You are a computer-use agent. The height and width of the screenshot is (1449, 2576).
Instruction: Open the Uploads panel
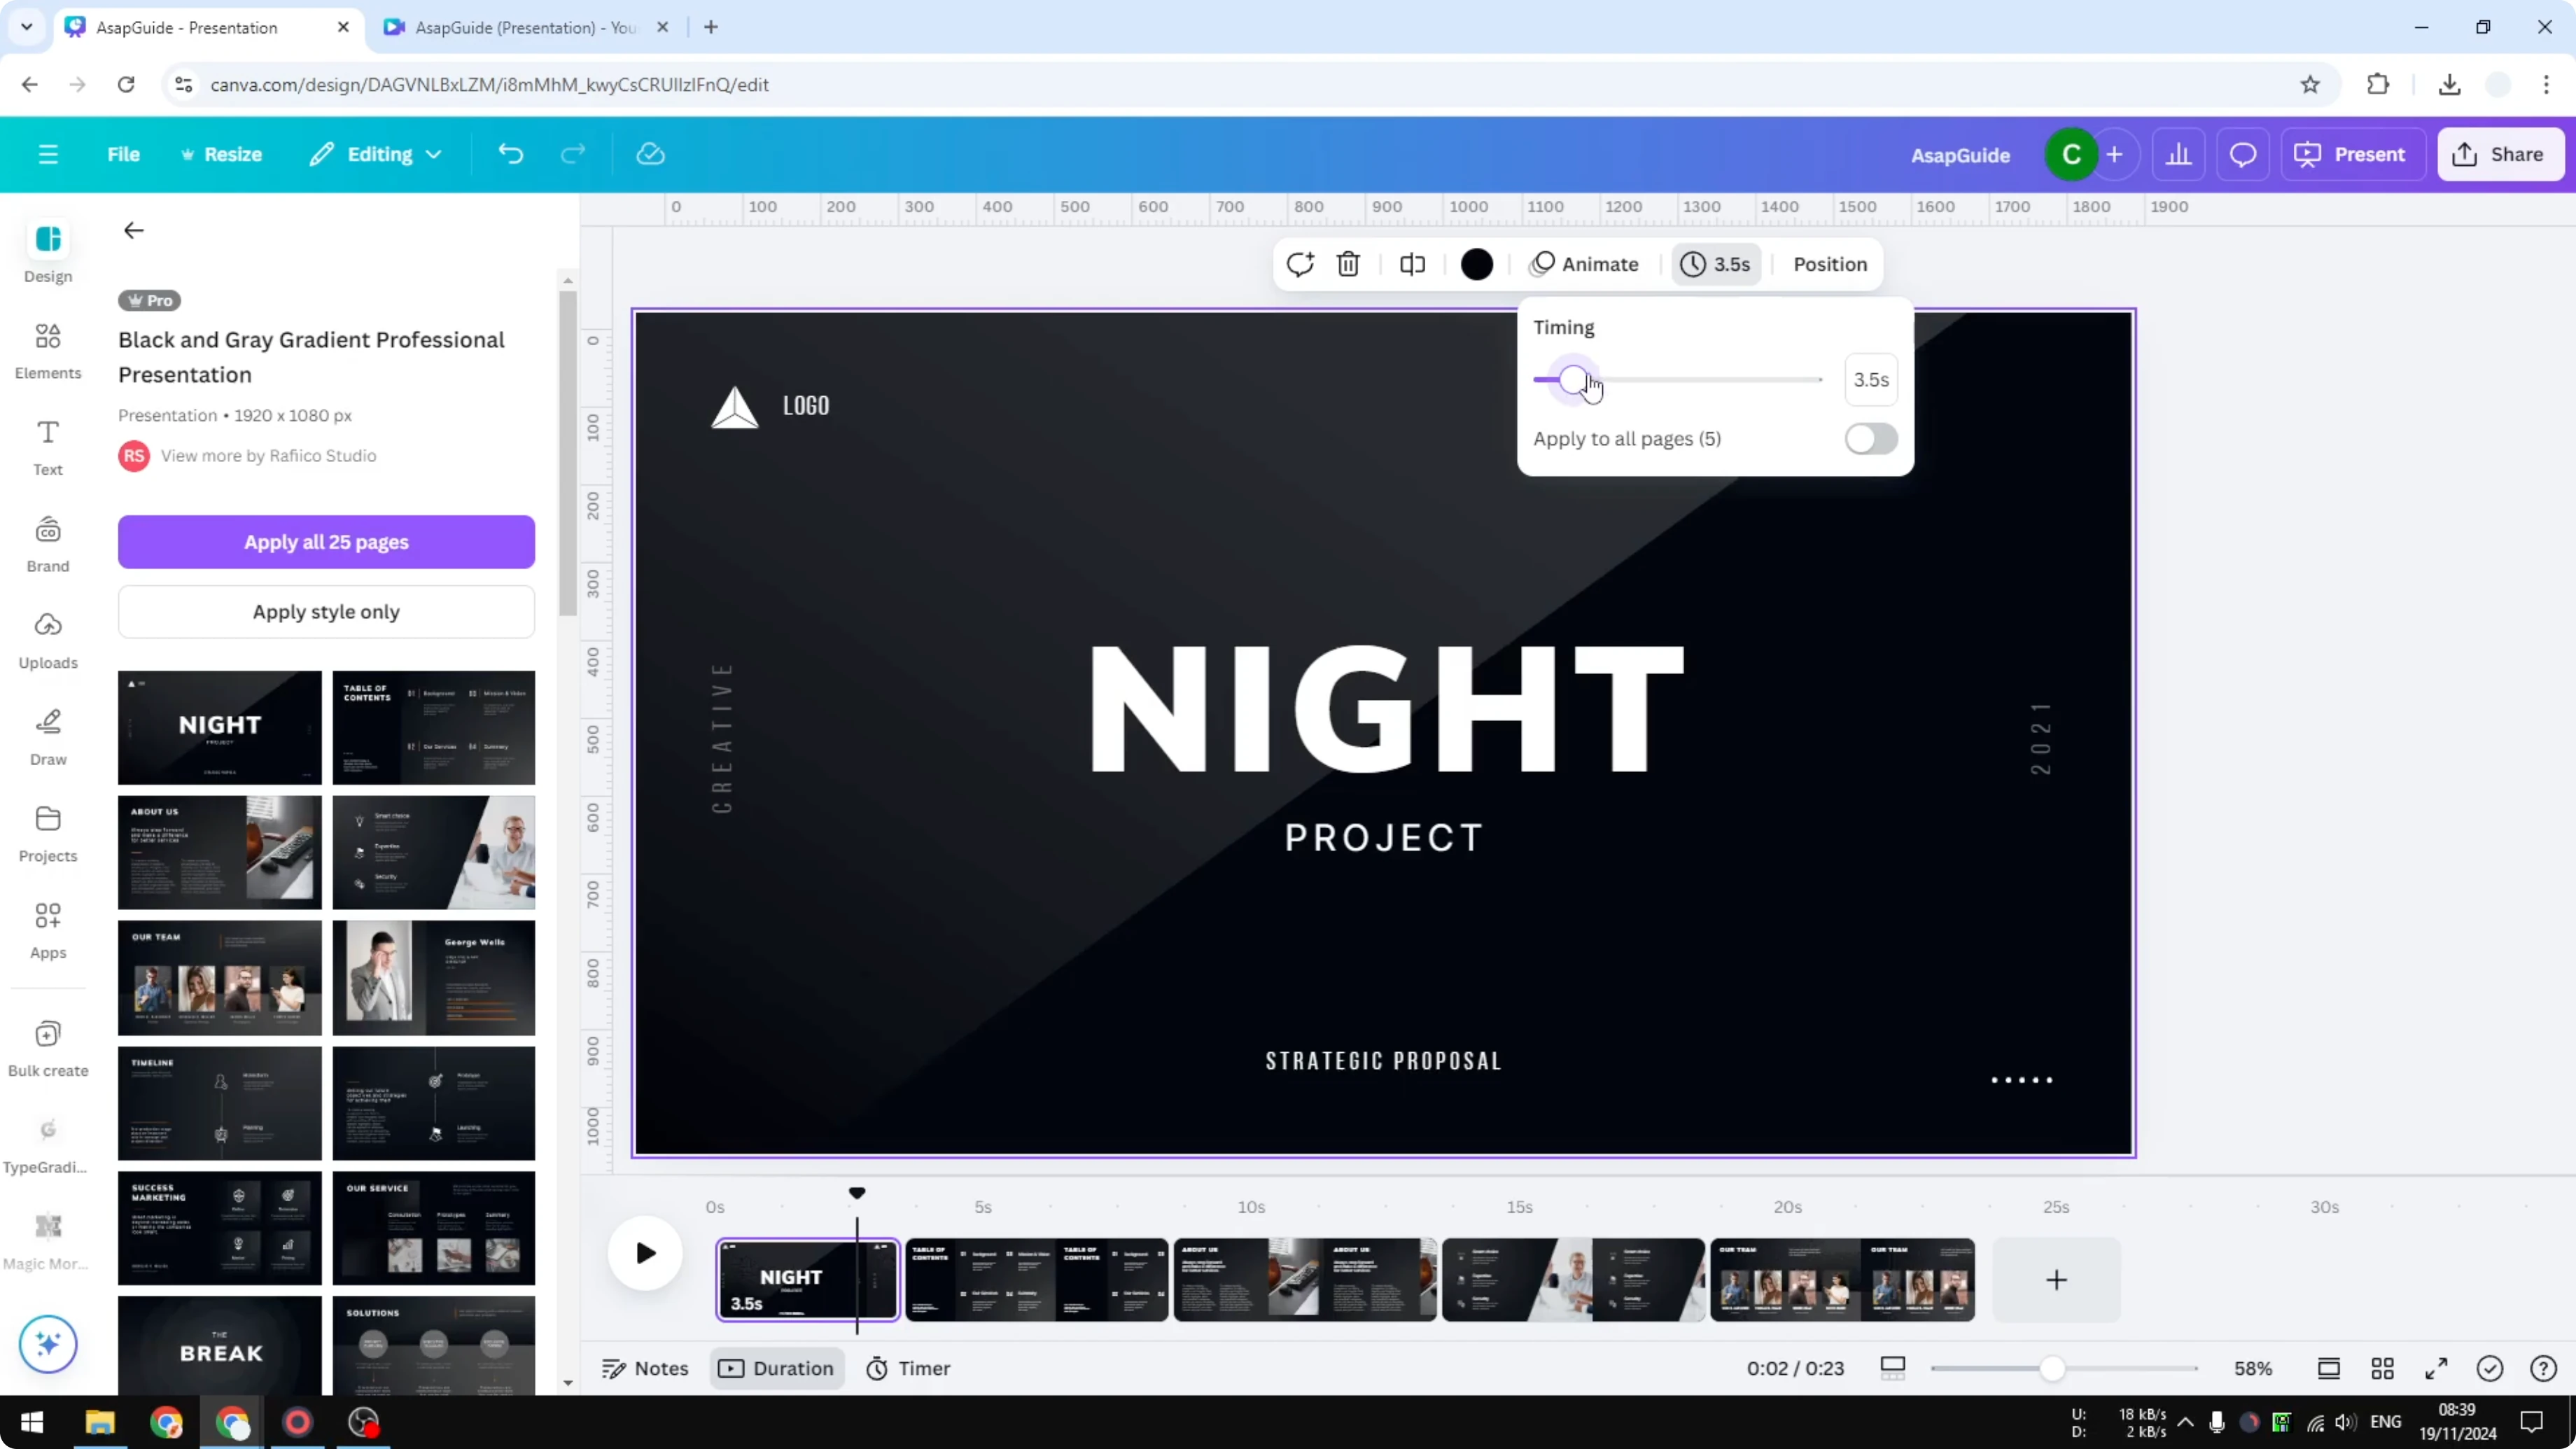(47, 640)
